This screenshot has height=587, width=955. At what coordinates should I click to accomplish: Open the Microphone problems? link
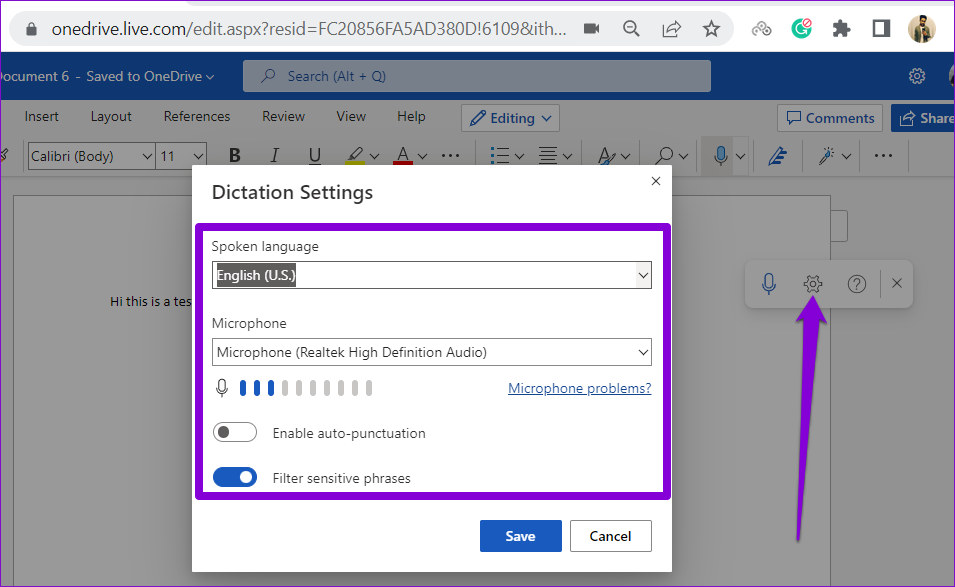(579, 388)
